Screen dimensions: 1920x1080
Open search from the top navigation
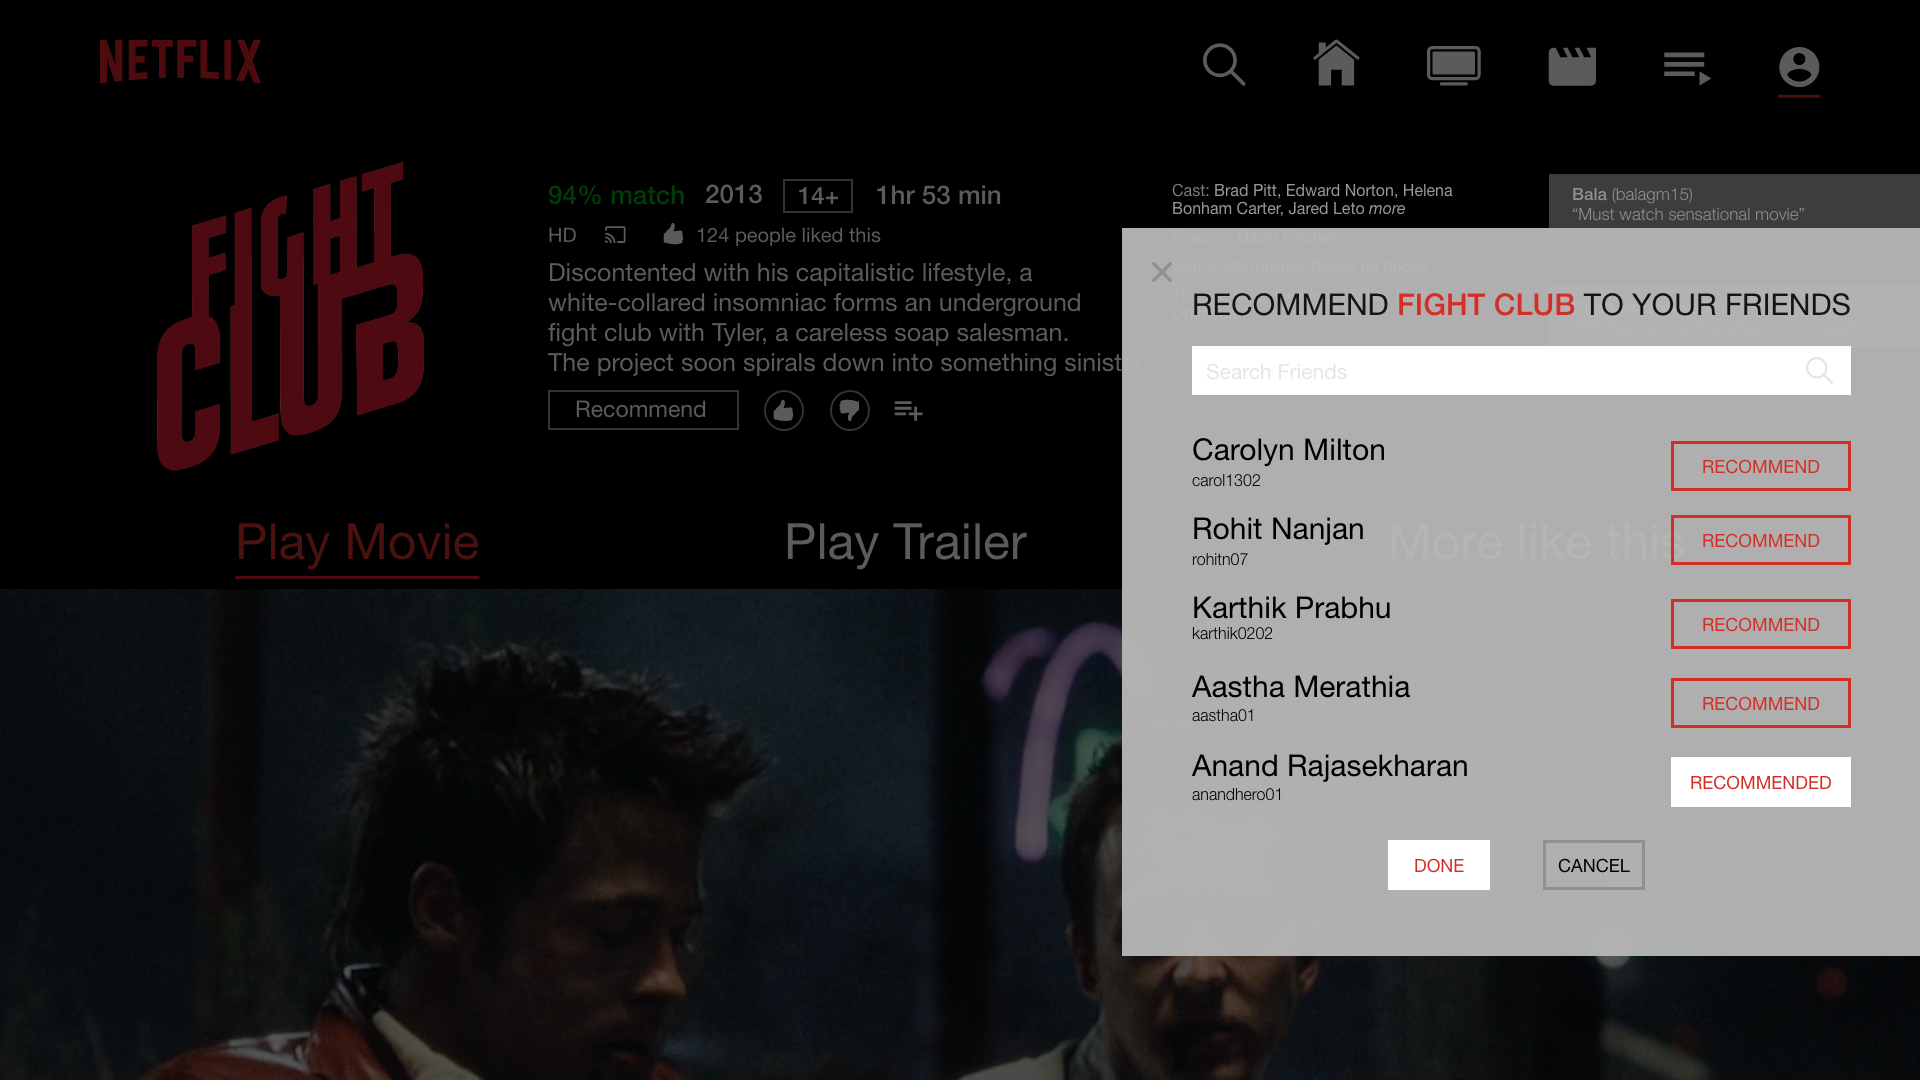pyautogui.click(x=1224, y=65)
